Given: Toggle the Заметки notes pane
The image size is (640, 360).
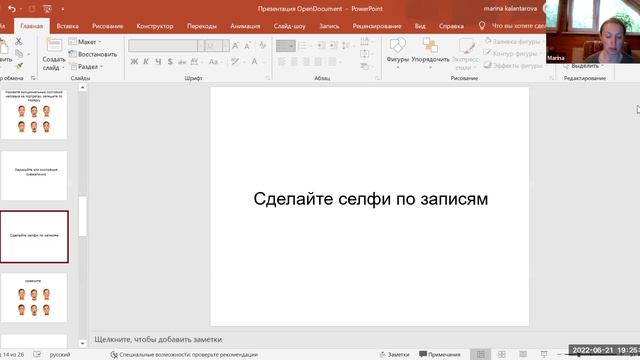Looking at the screenshot, I should click(394, 354).
